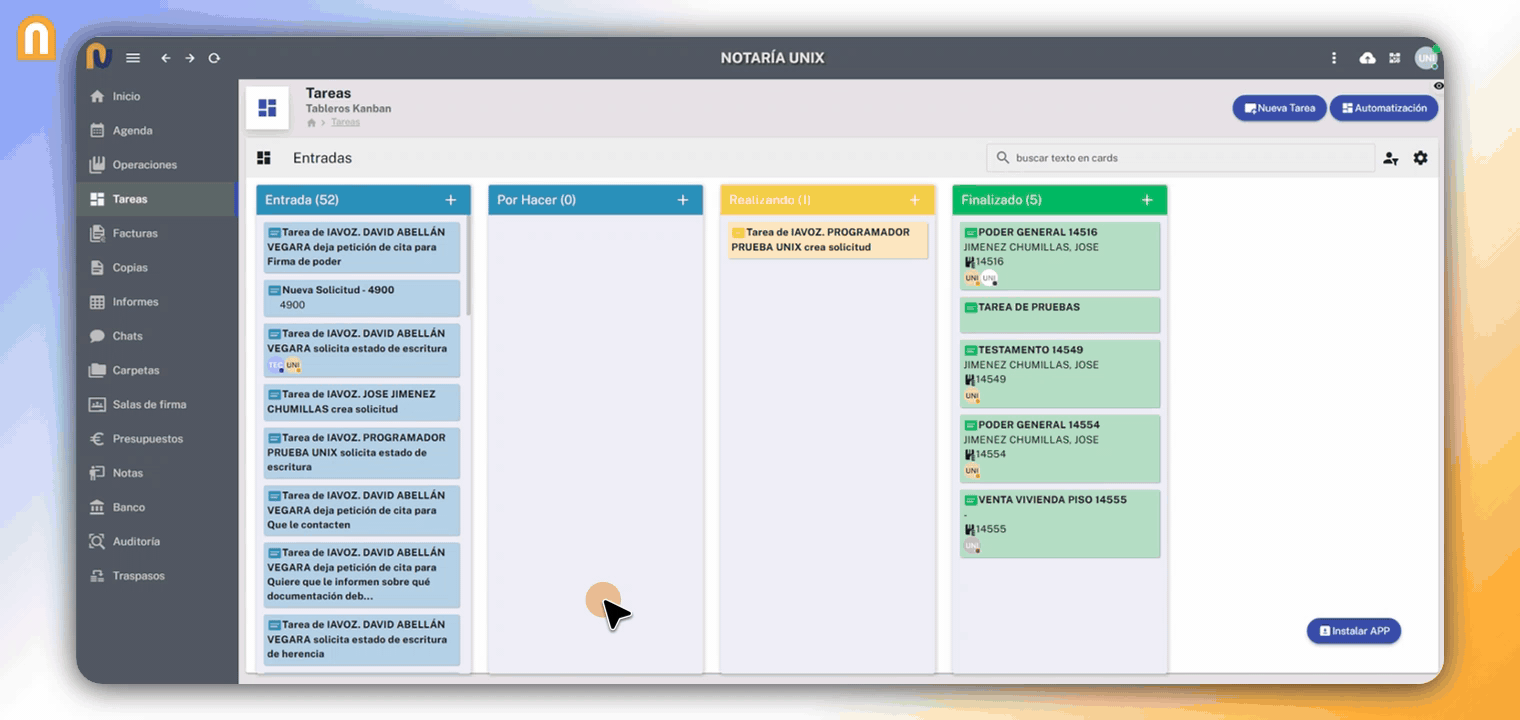Open the cloud download icon
Viewport: 1520px width, 720px height.
(1367, 58)
